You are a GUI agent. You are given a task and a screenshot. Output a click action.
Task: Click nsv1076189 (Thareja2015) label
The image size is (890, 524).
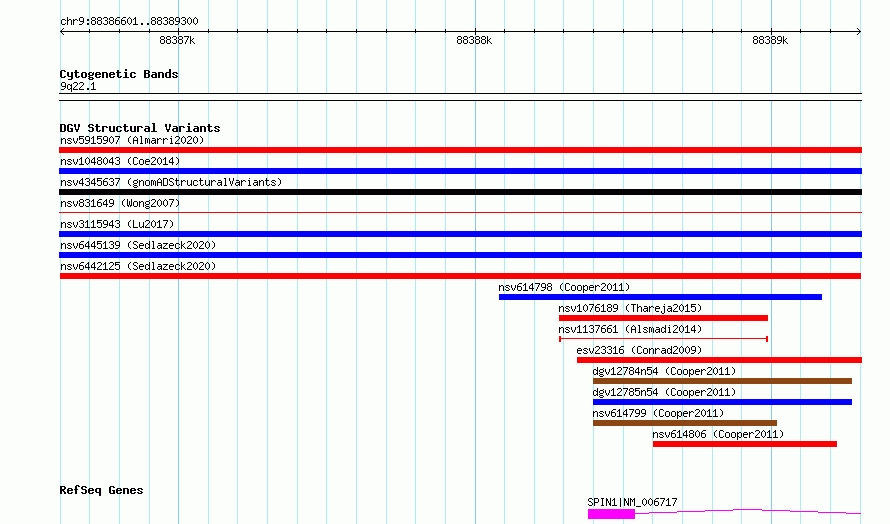point(630,308)
